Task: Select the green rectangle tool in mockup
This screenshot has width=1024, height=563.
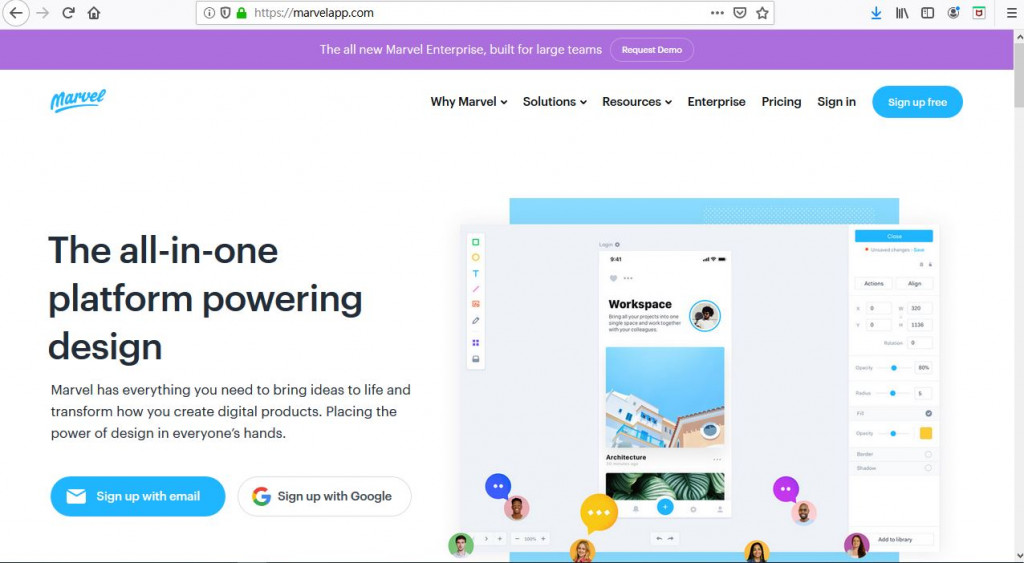Action: click(x=475, y=242)
